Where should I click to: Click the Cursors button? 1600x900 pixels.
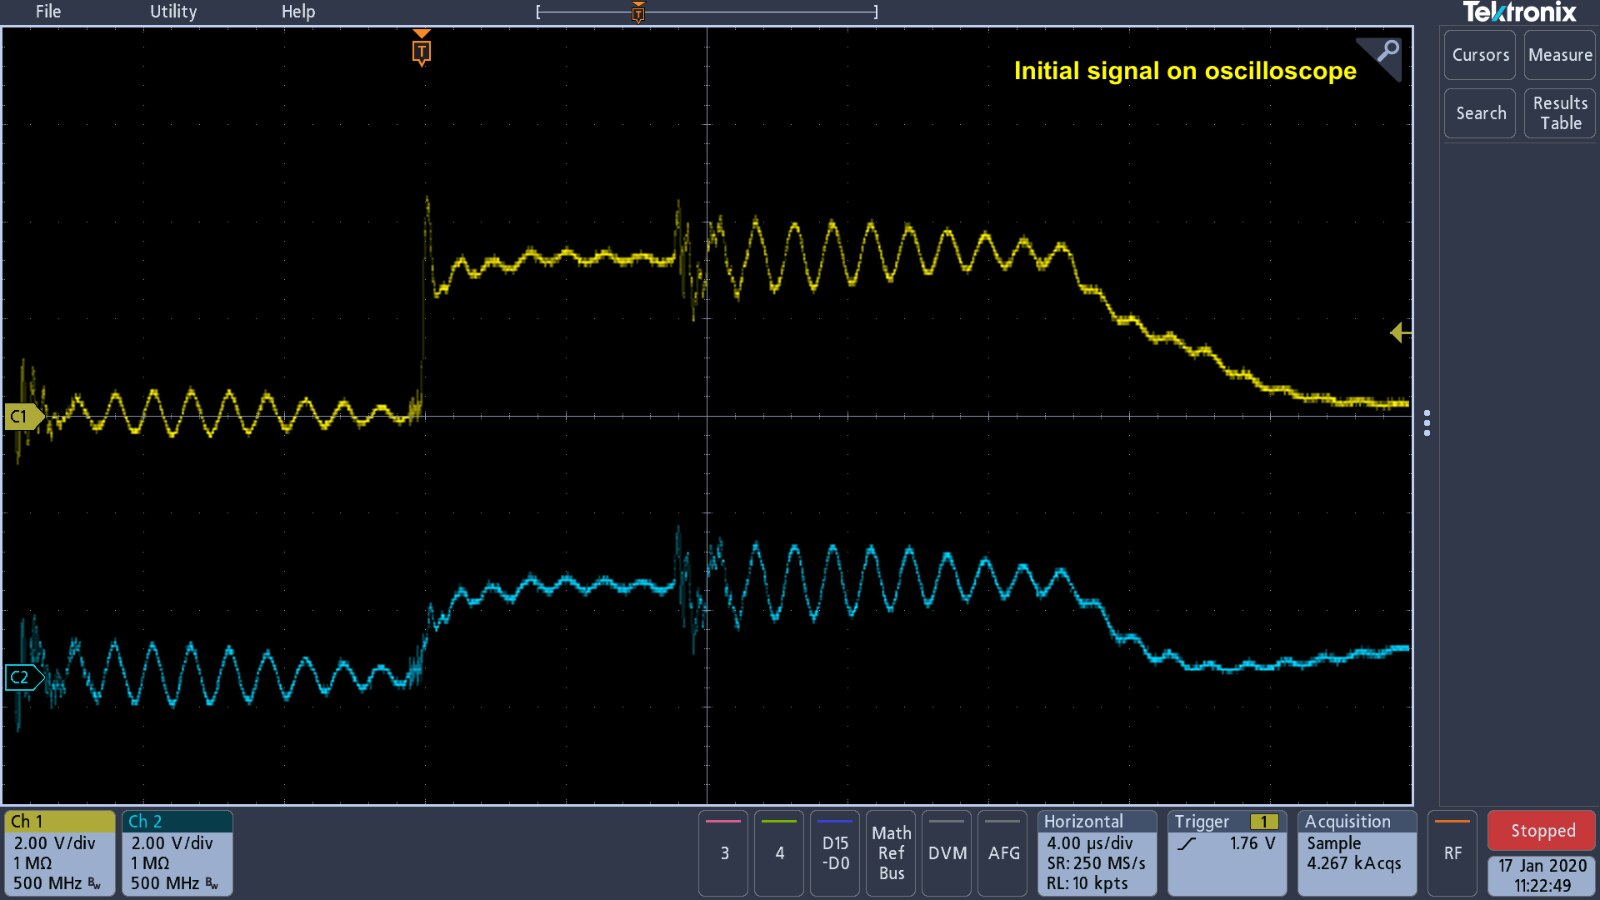click(1480, 55)
